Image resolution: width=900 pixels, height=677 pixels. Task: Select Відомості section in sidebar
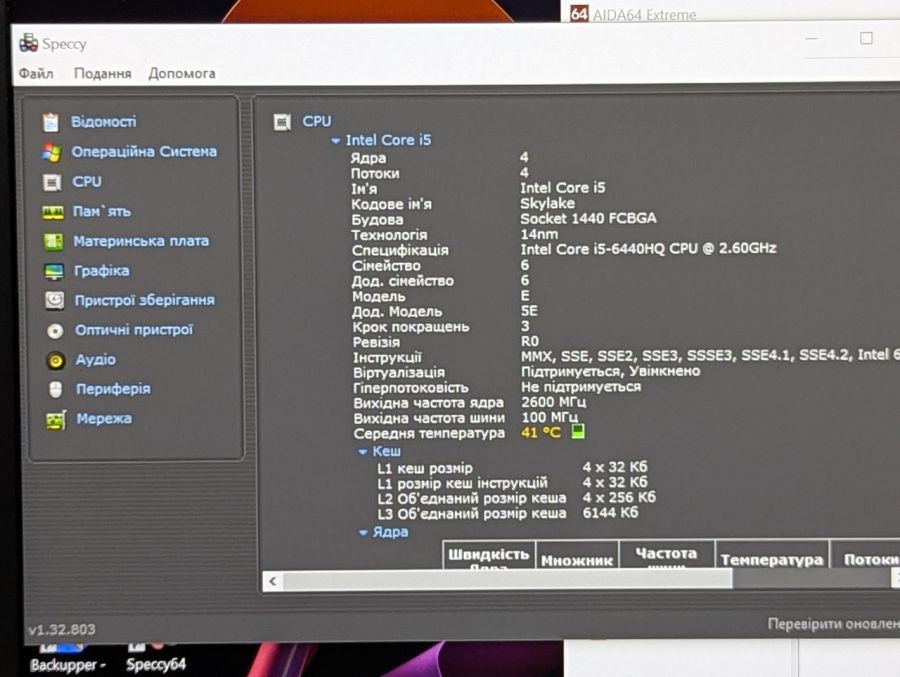pyautogui.click(x=104, y=122)
